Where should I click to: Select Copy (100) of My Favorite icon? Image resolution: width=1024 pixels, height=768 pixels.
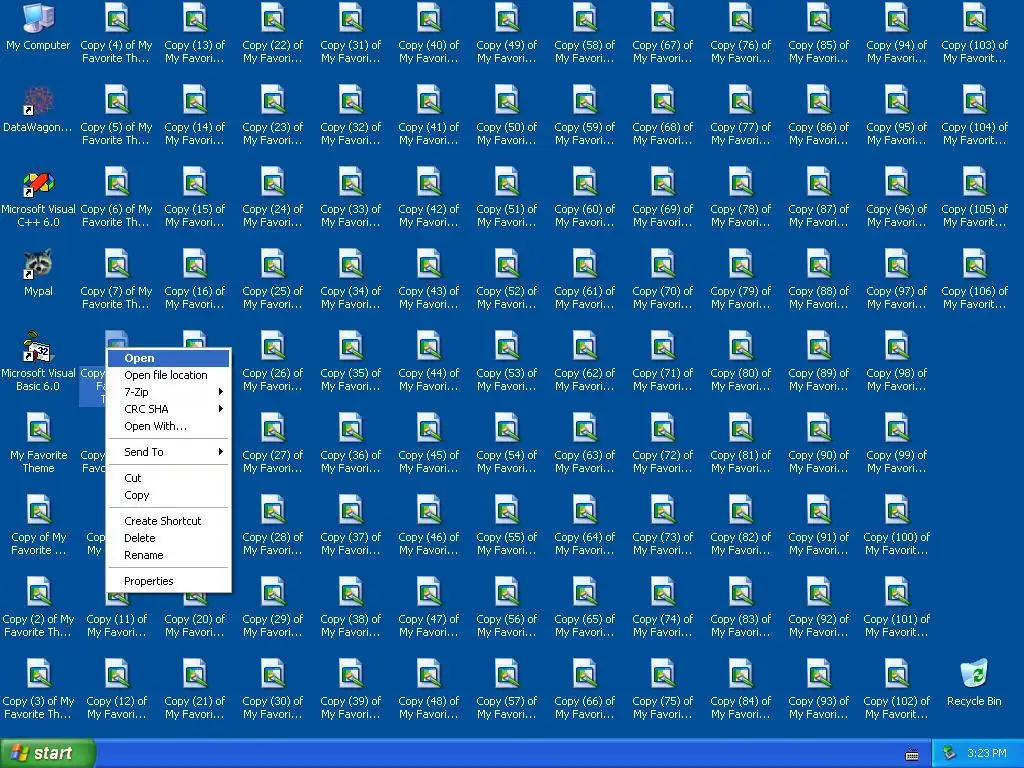[x=896, y=511]
